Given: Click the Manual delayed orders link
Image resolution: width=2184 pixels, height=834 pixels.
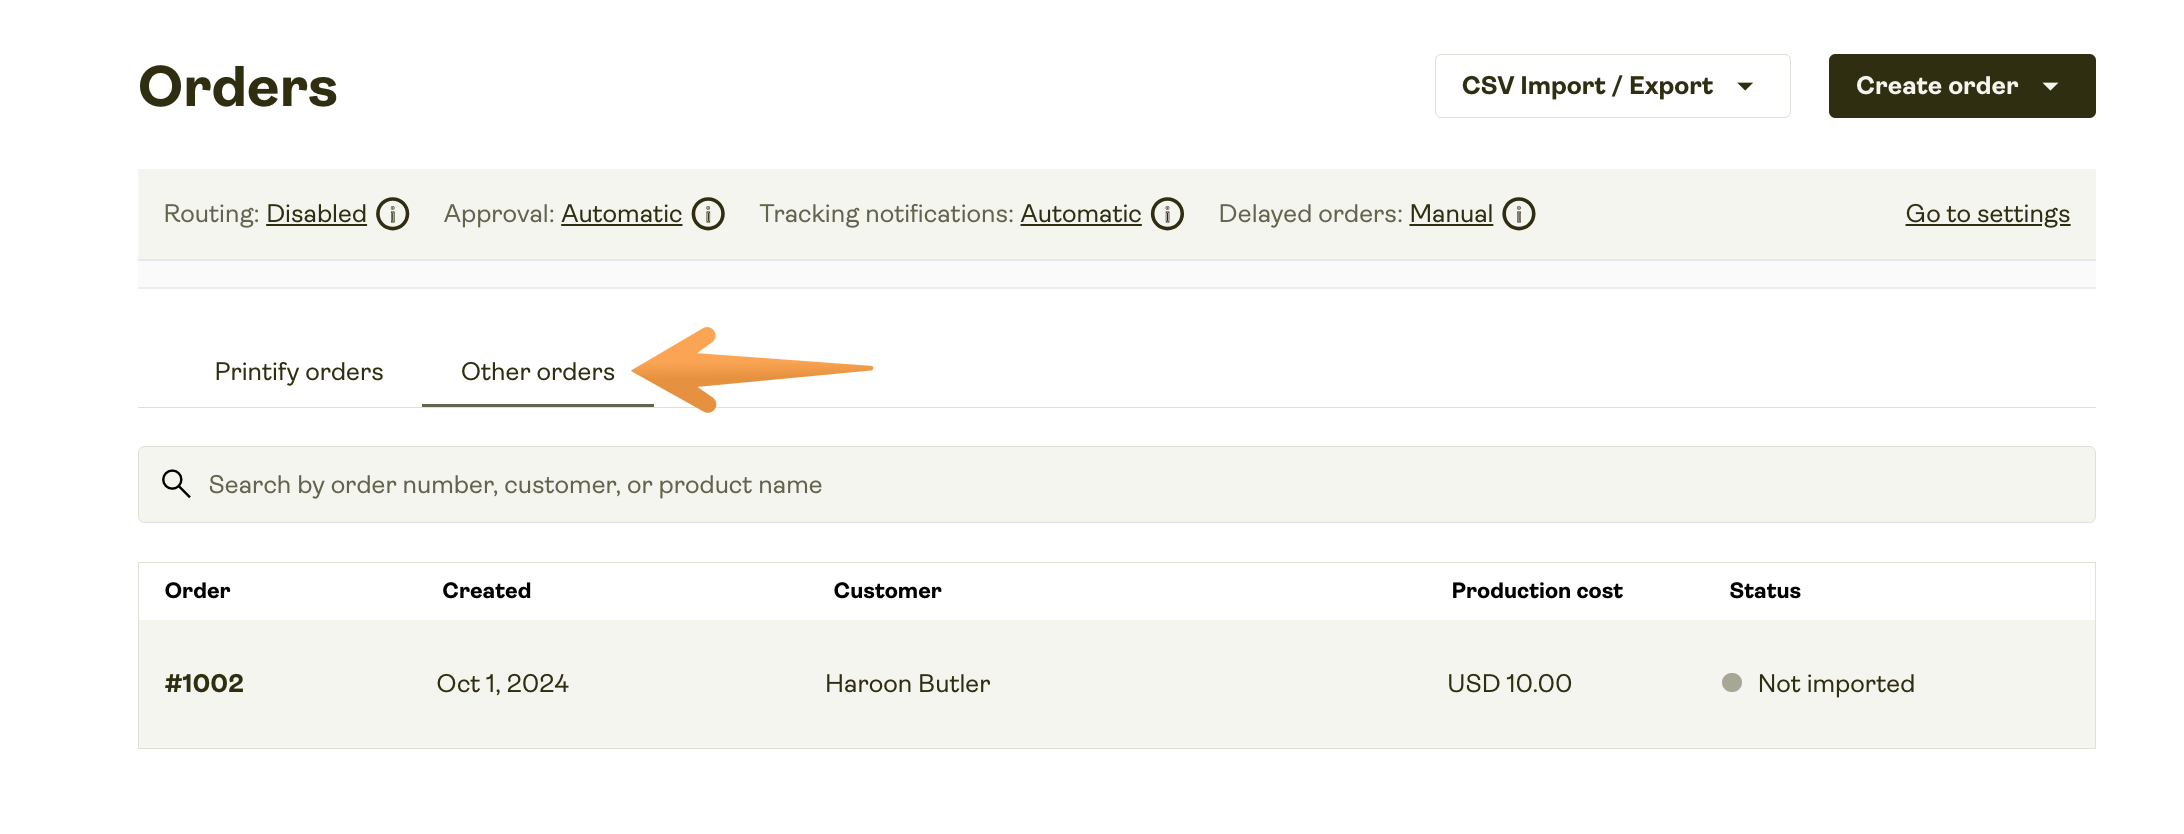Looking at the screenshot, I should pyautogui.click(x=1450, y=214).
